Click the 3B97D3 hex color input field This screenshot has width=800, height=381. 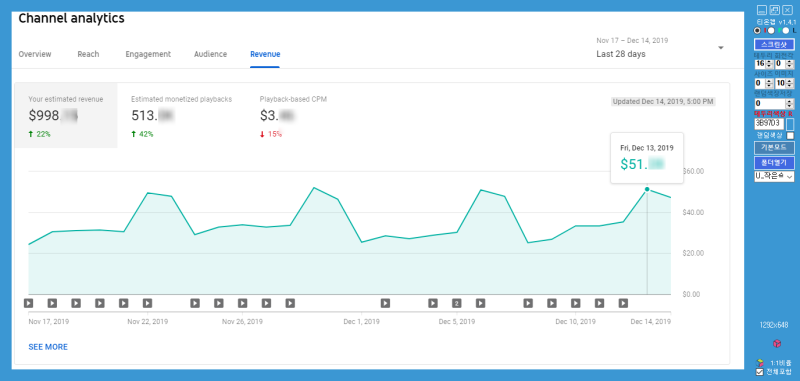[769, 123]
